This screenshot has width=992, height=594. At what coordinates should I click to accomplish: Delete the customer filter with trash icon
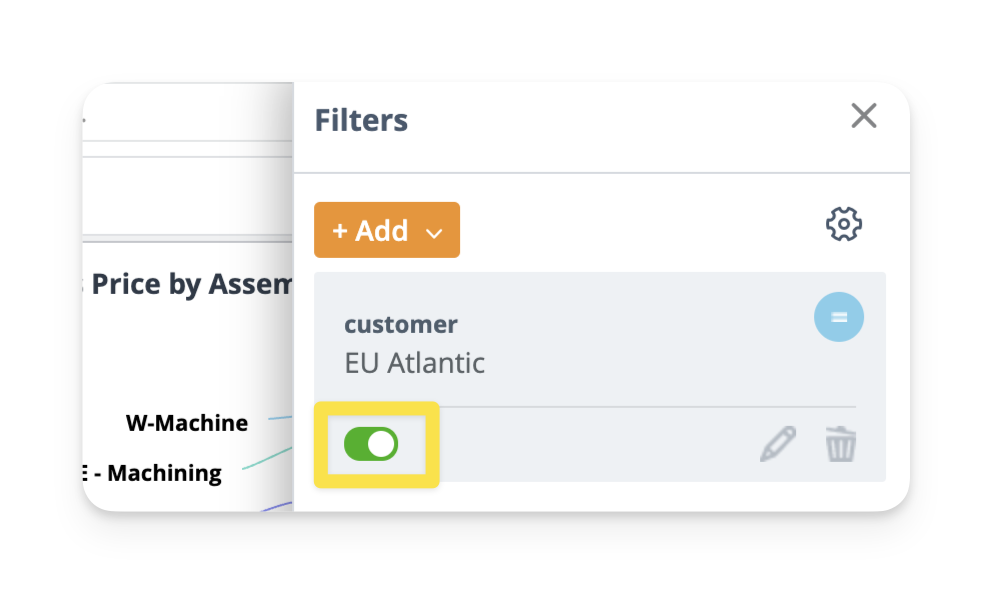tap(840, 444)
